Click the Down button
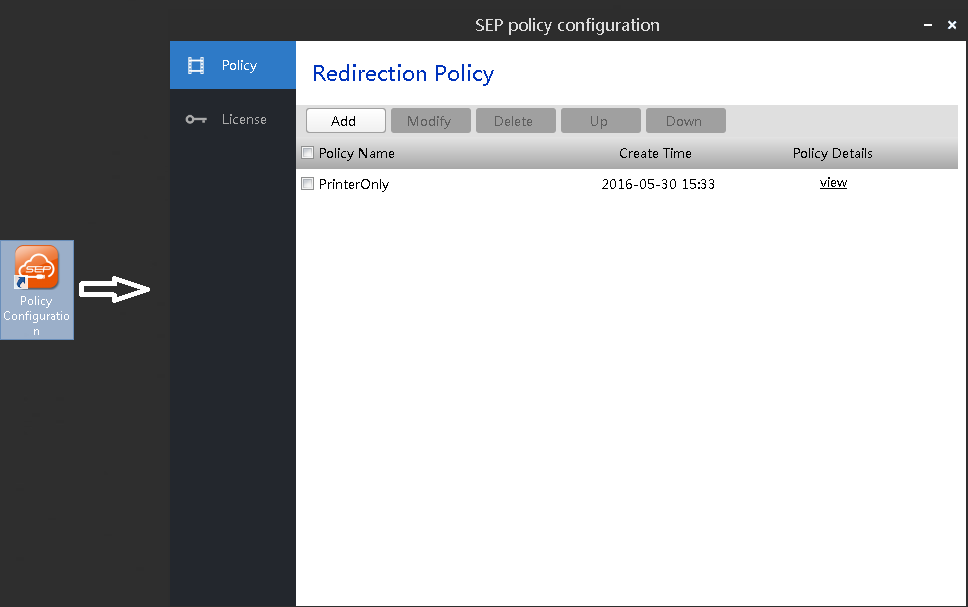 pos(686,120)
